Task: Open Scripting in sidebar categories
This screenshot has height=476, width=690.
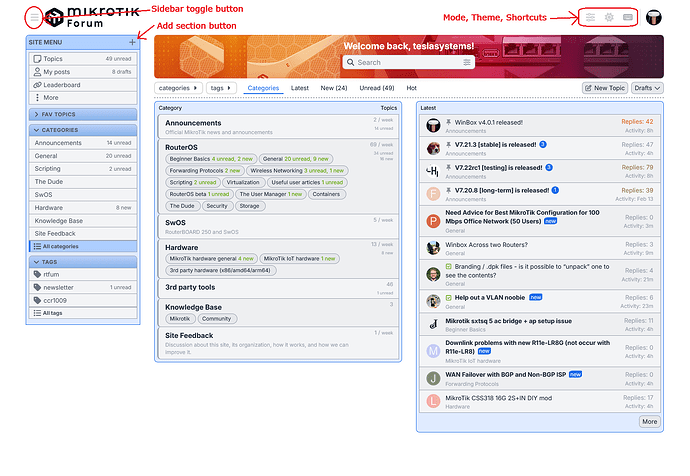Action: point(83,168)
